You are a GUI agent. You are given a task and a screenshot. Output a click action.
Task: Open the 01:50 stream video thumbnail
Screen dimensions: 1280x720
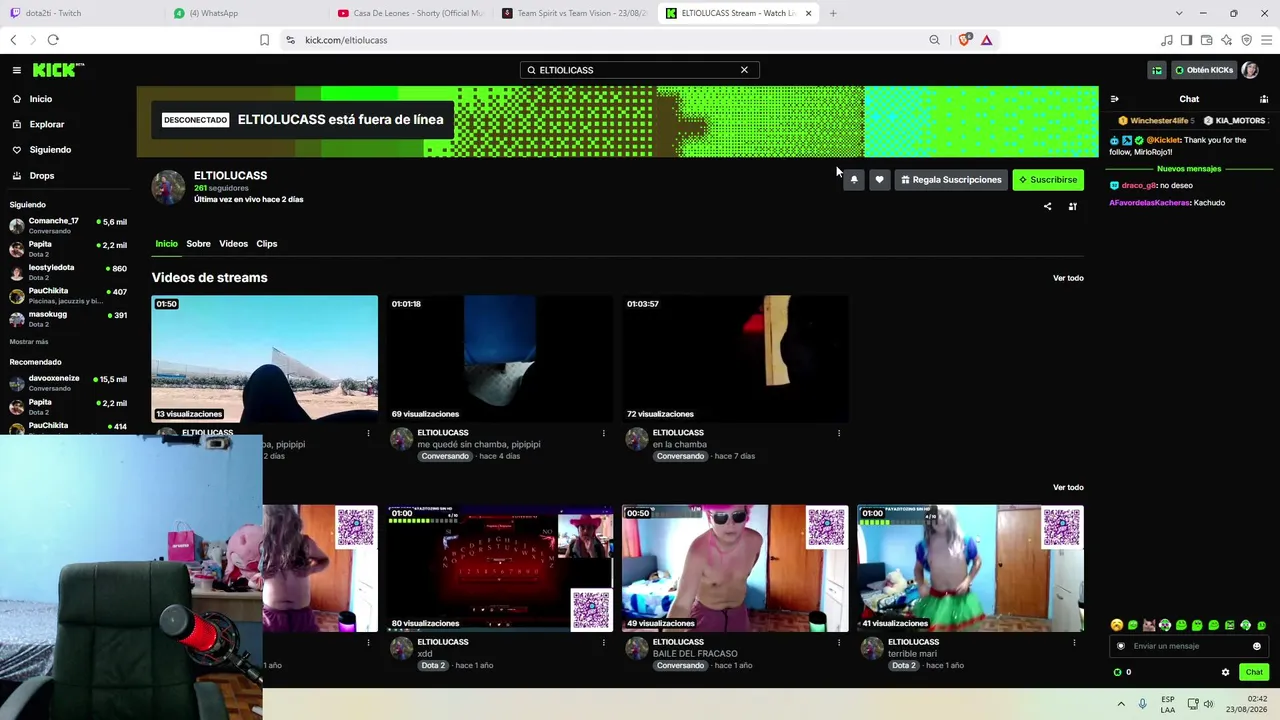(265, 358)
